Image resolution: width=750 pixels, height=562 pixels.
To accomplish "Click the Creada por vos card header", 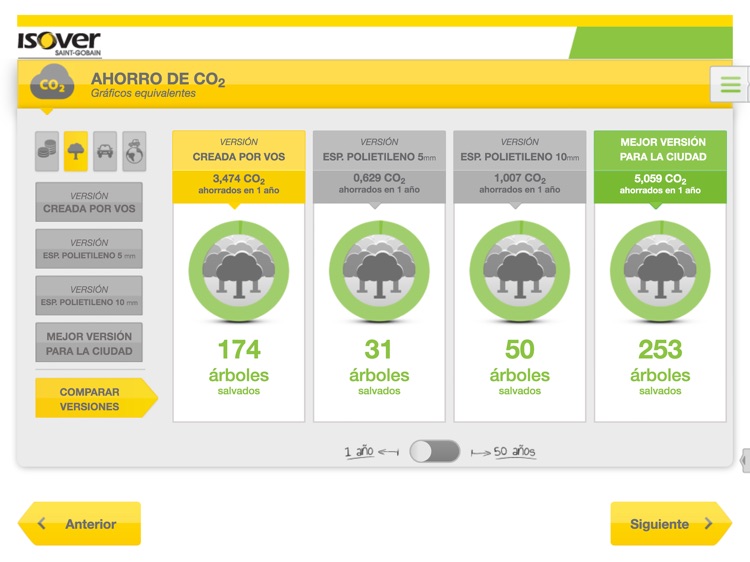I will (x=239, y=150).
